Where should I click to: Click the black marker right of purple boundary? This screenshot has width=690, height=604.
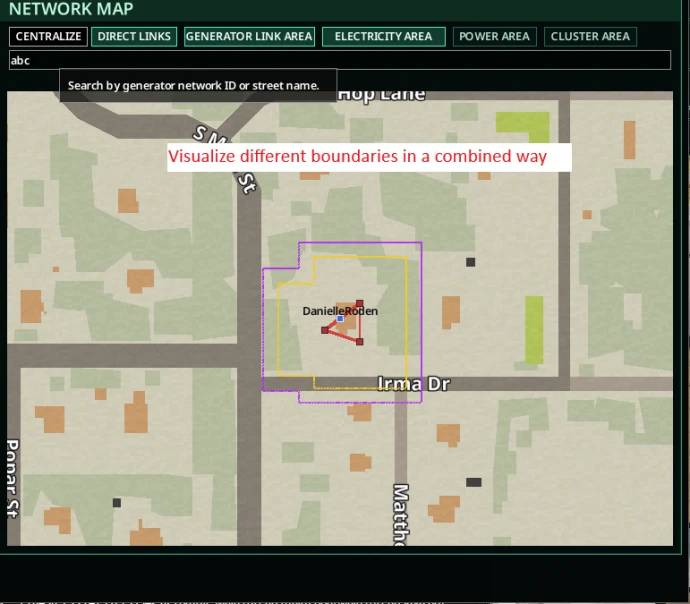470,262
